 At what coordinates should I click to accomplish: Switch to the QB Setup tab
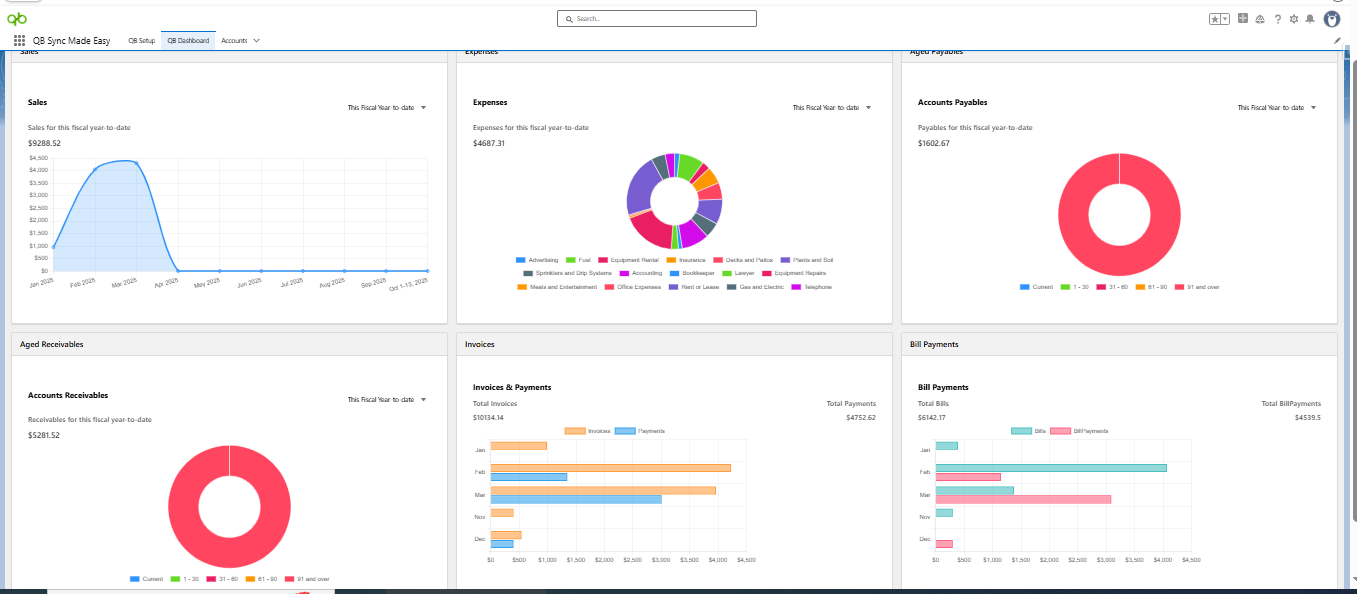tap(142, 41)
